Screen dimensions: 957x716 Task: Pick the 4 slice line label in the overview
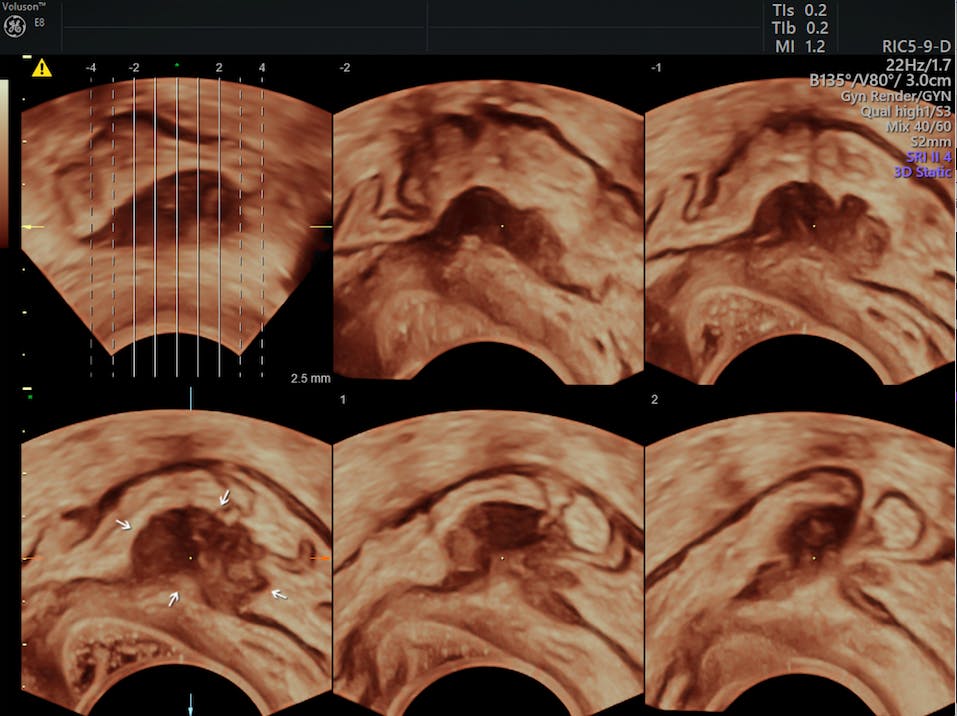(x=262, y=68)
